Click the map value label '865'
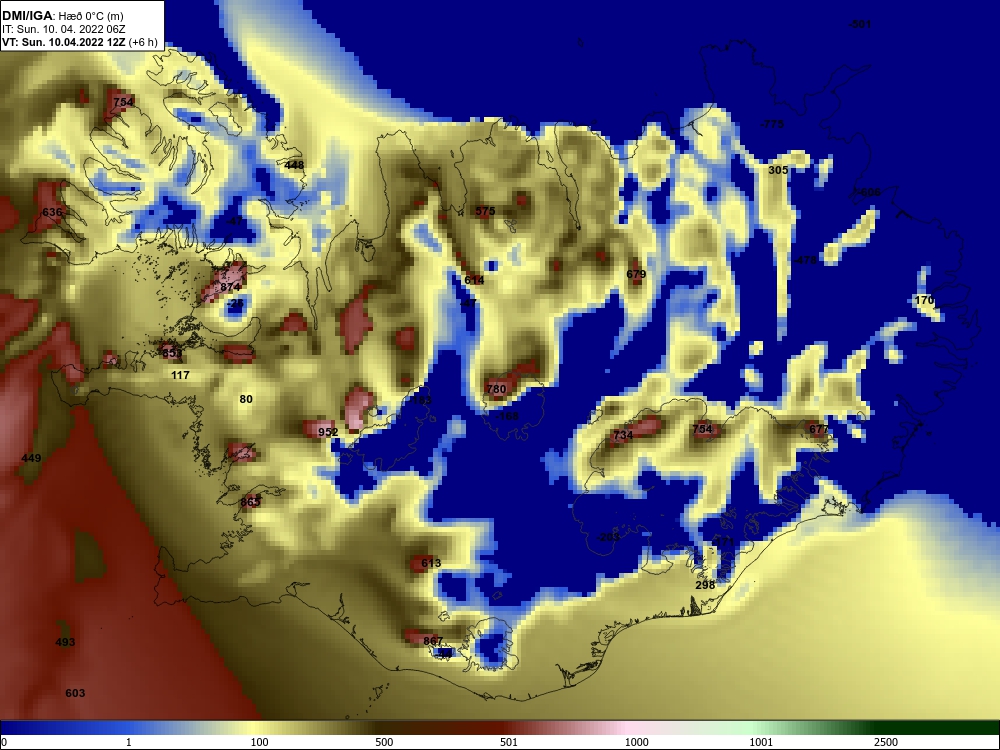1000x750 pixels. click(251, 502)
